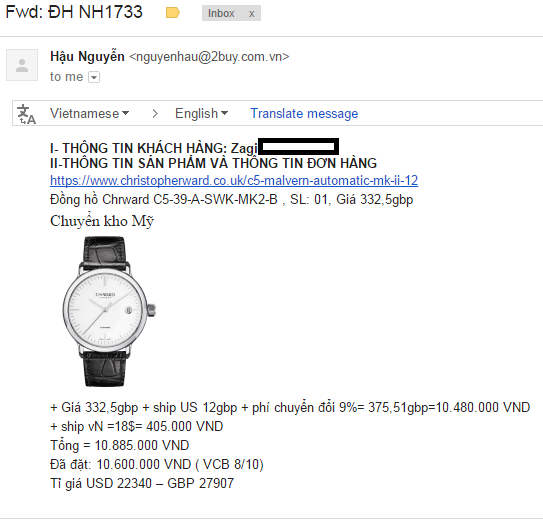
Task: Click the sender email address nguyenhau@2buy.com.vn
Action: click(x=209, y=57)
